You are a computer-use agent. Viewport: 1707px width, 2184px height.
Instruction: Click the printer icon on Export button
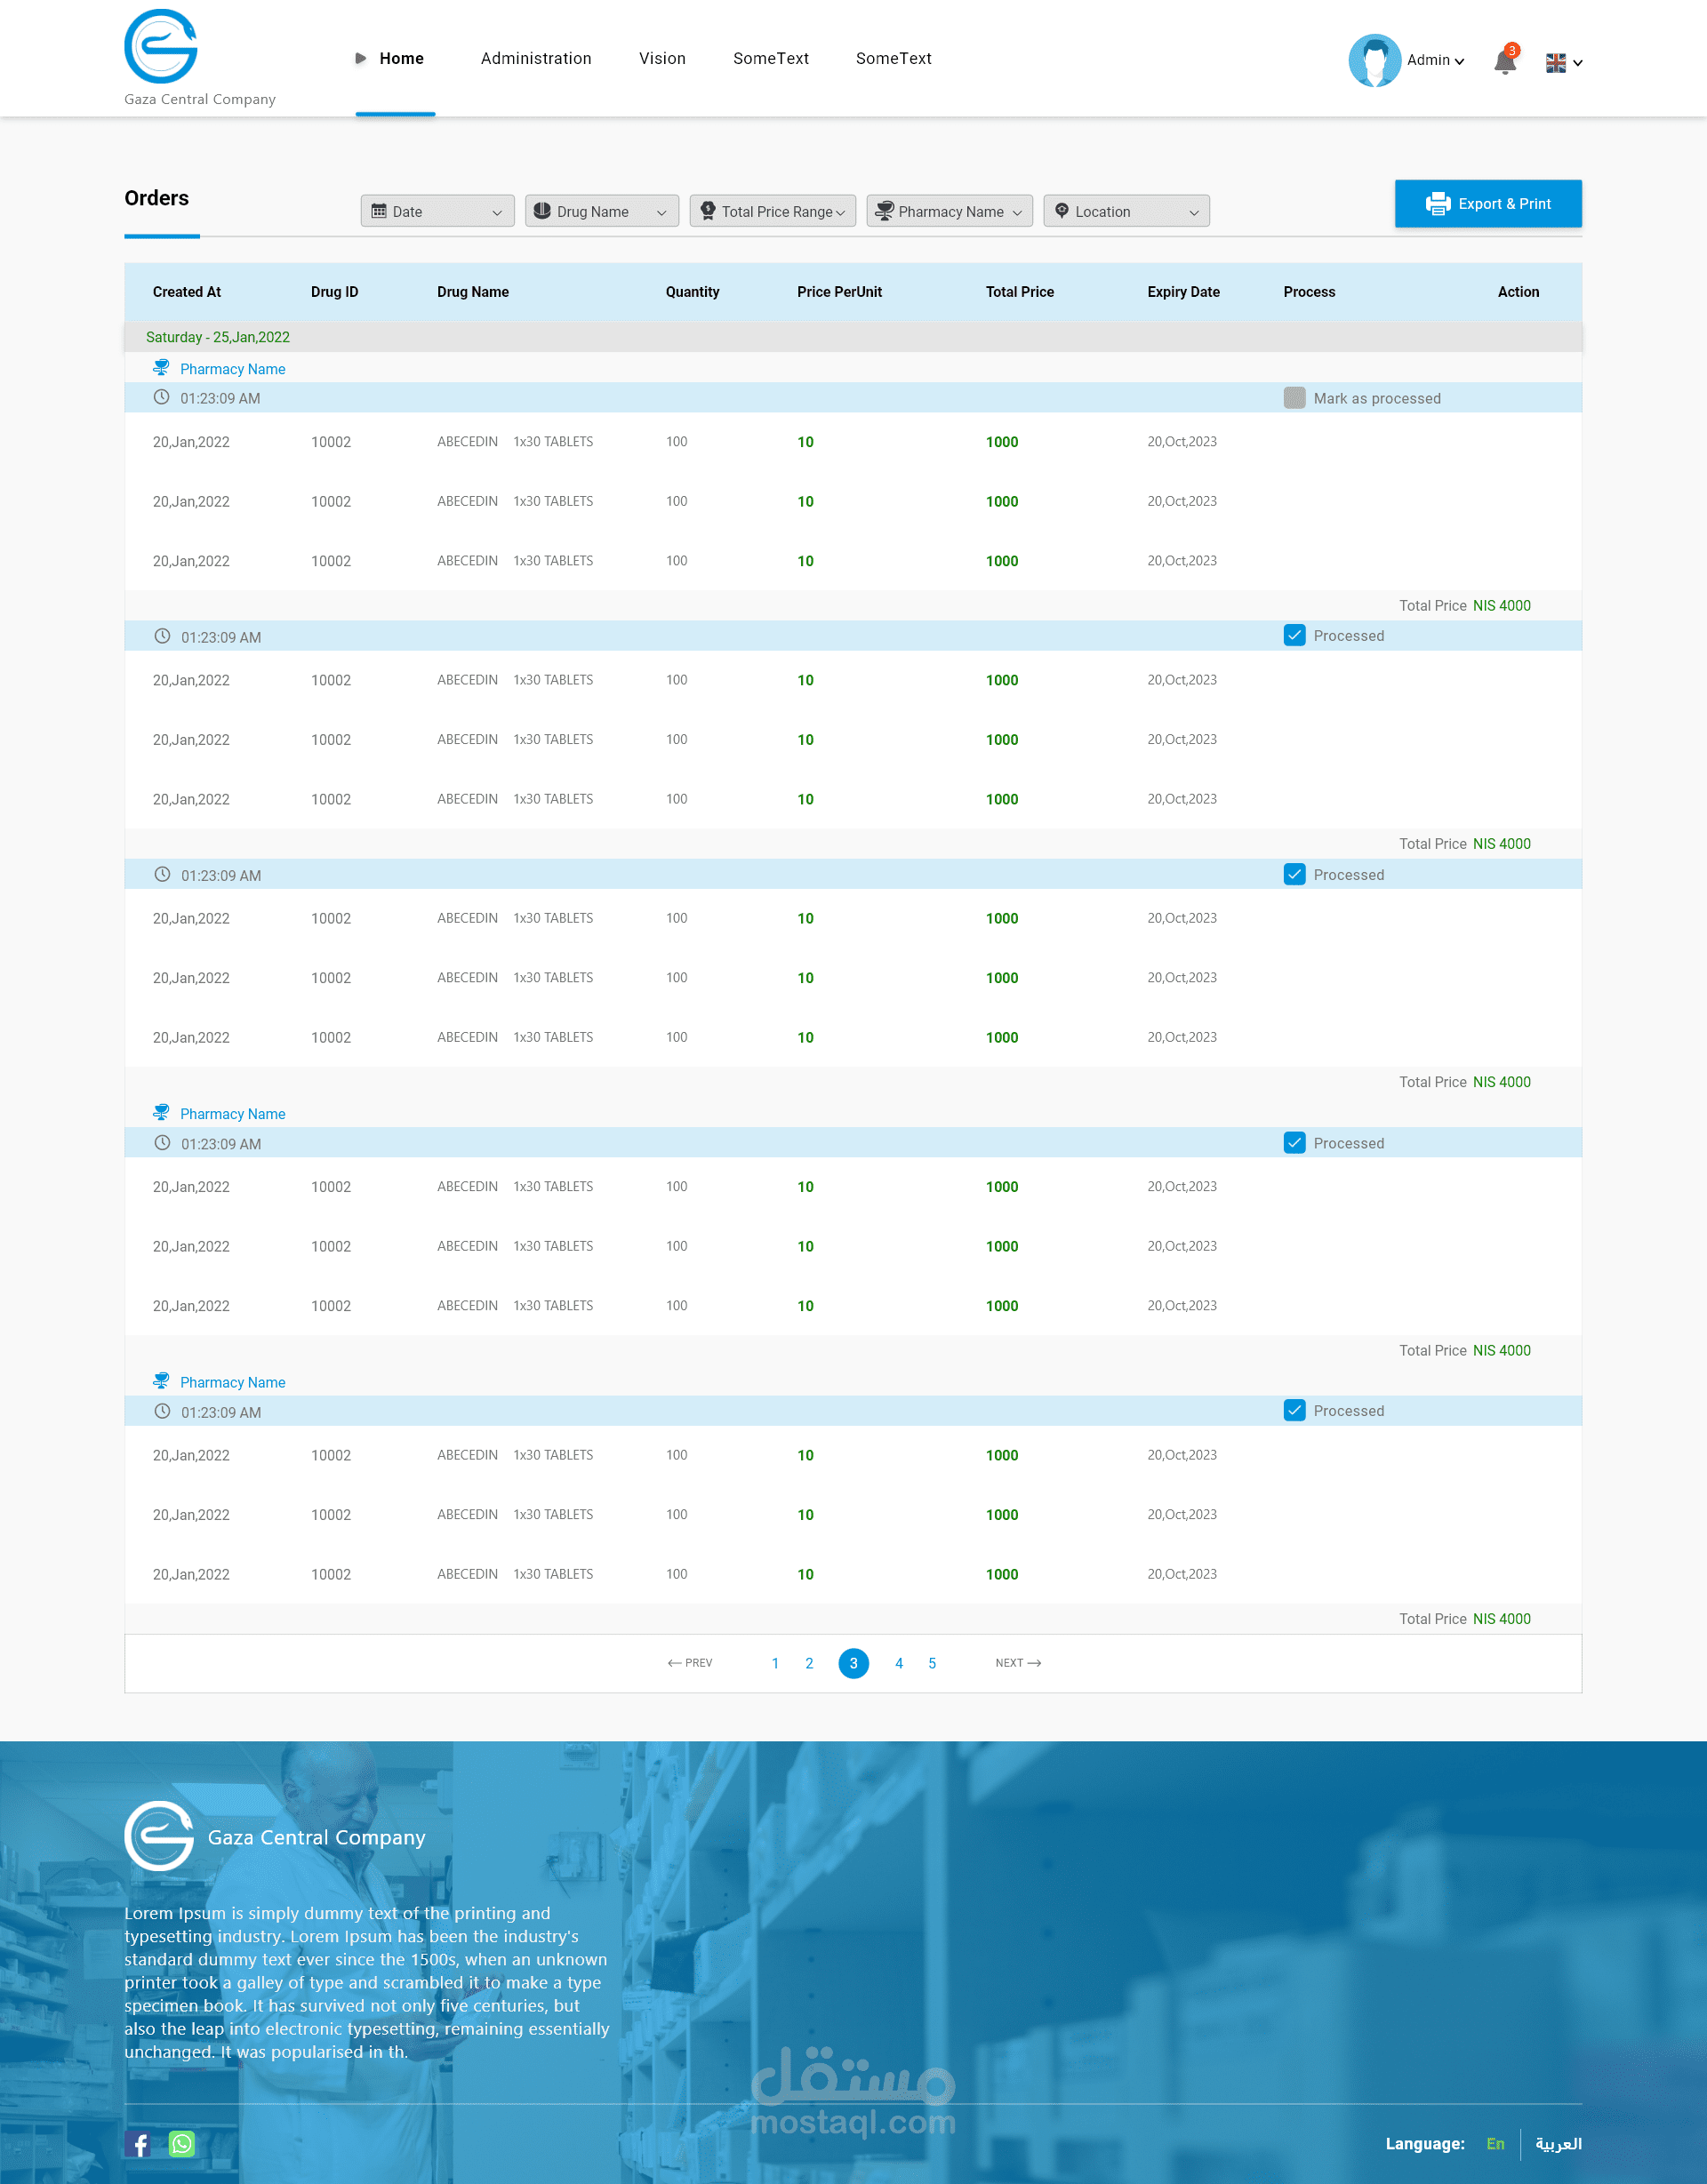coord(1437,204)
